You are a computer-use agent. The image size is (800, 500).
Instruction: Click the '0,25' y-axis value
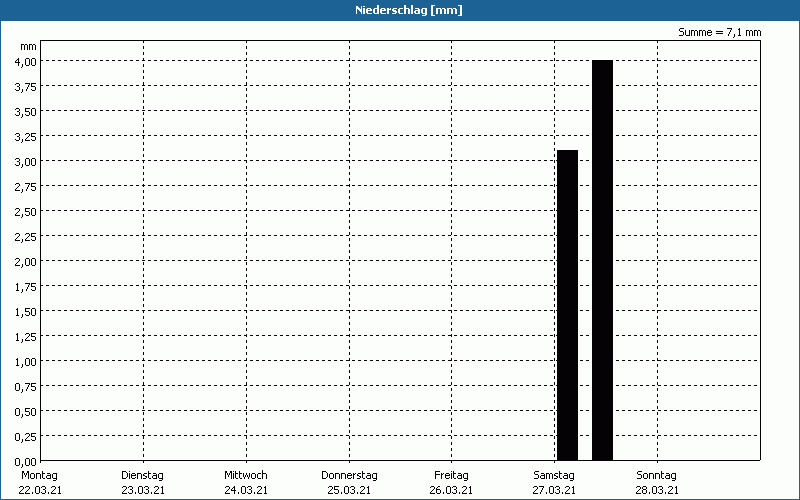click(x=26, y=437)
